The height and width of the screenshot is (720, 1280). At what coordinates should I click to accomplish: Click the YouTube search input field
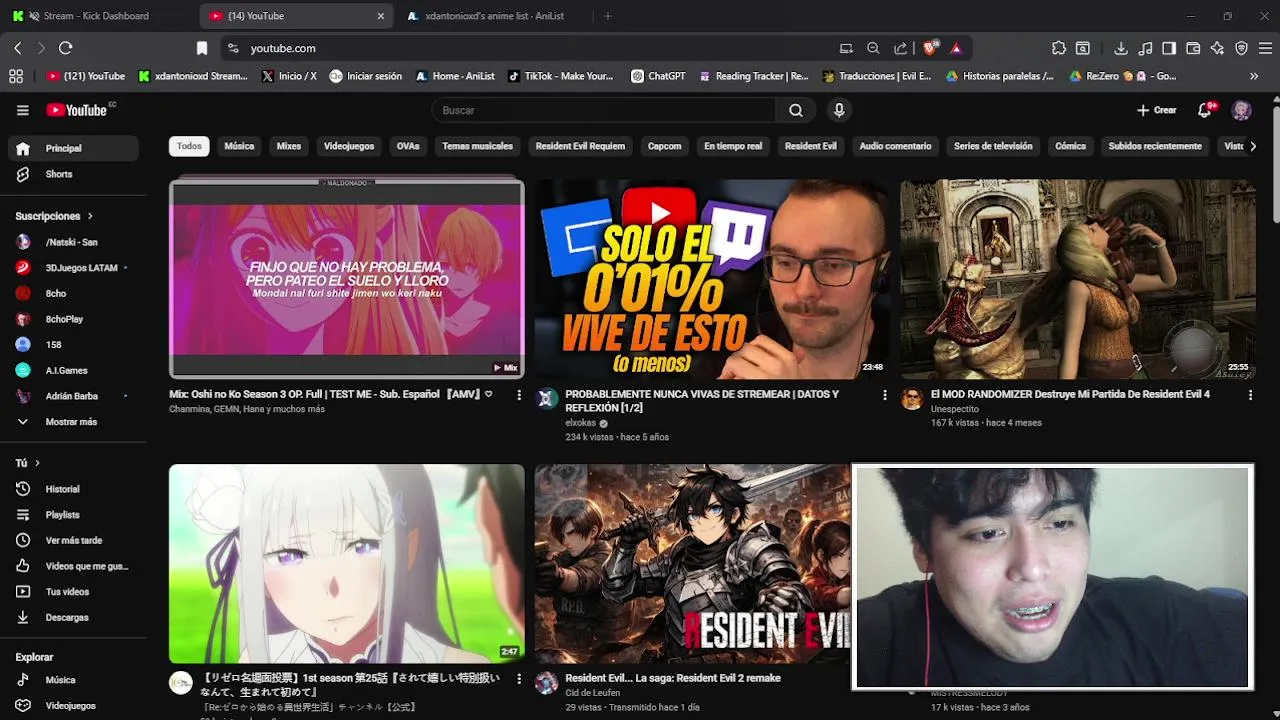[604, 110]
